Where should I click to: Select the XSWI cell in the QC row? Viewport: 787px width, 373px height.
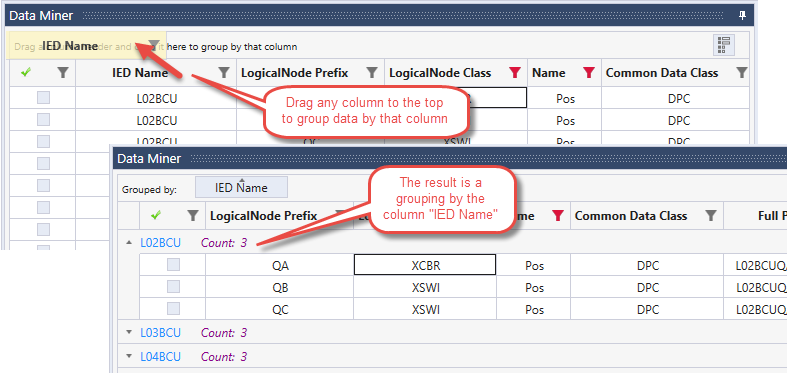coord(425,308)
